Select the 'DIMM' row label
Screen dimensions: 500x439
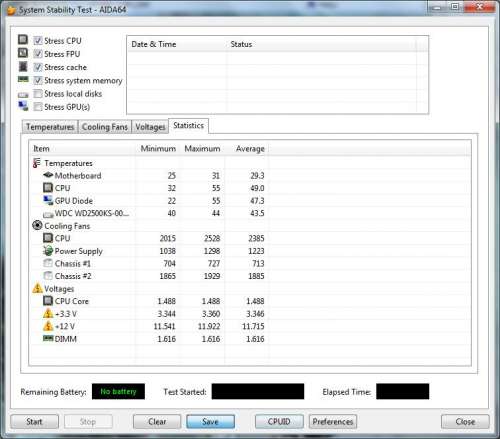pyautogui.click(x=66, y=339)
